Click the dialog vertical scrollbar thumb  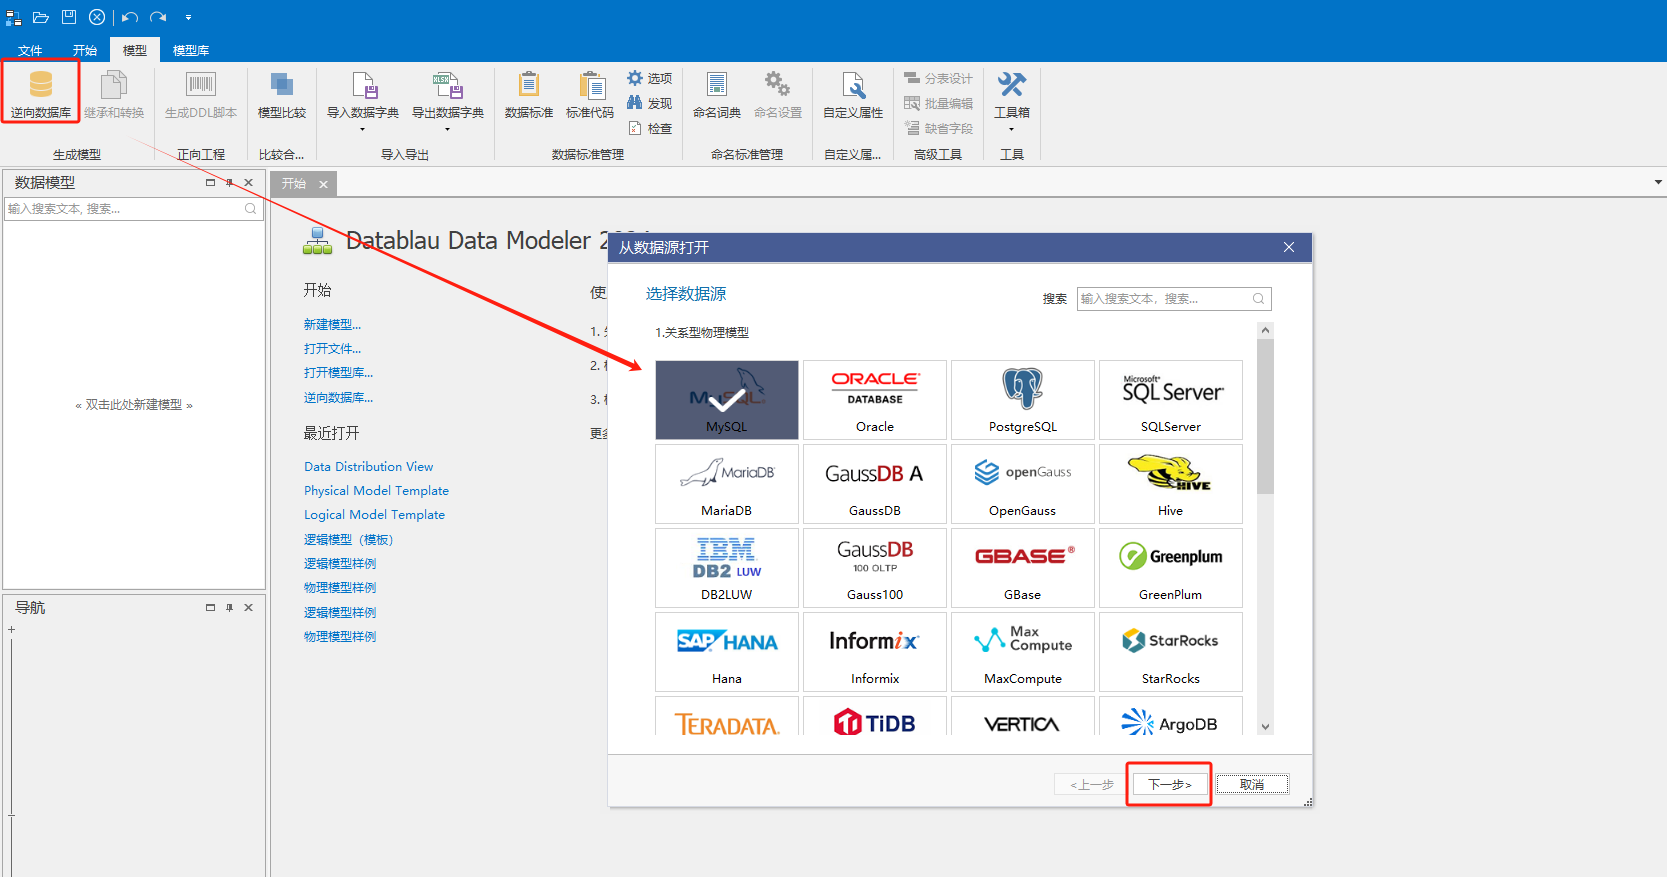tap(1265, 416)
